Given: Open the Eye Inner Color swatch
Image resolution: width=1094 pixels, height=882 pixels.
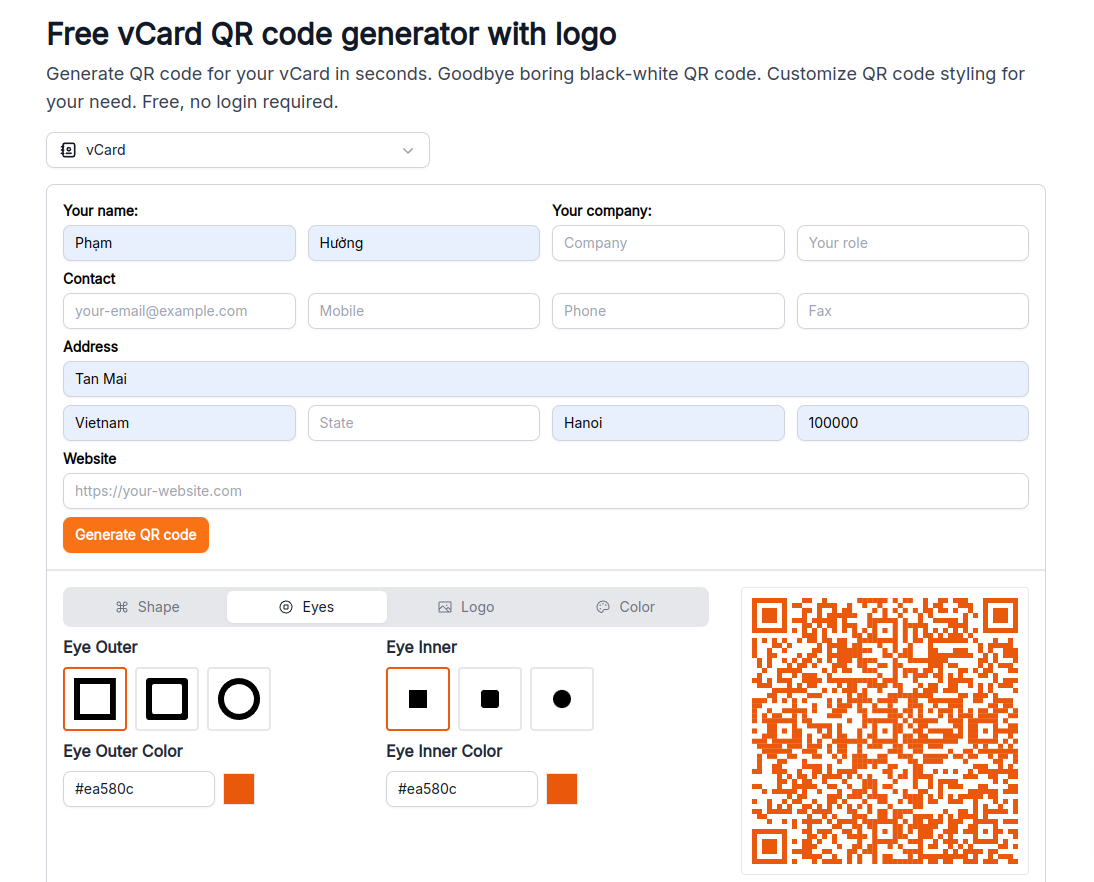Looking at the screenshot, I should point(562,789).
